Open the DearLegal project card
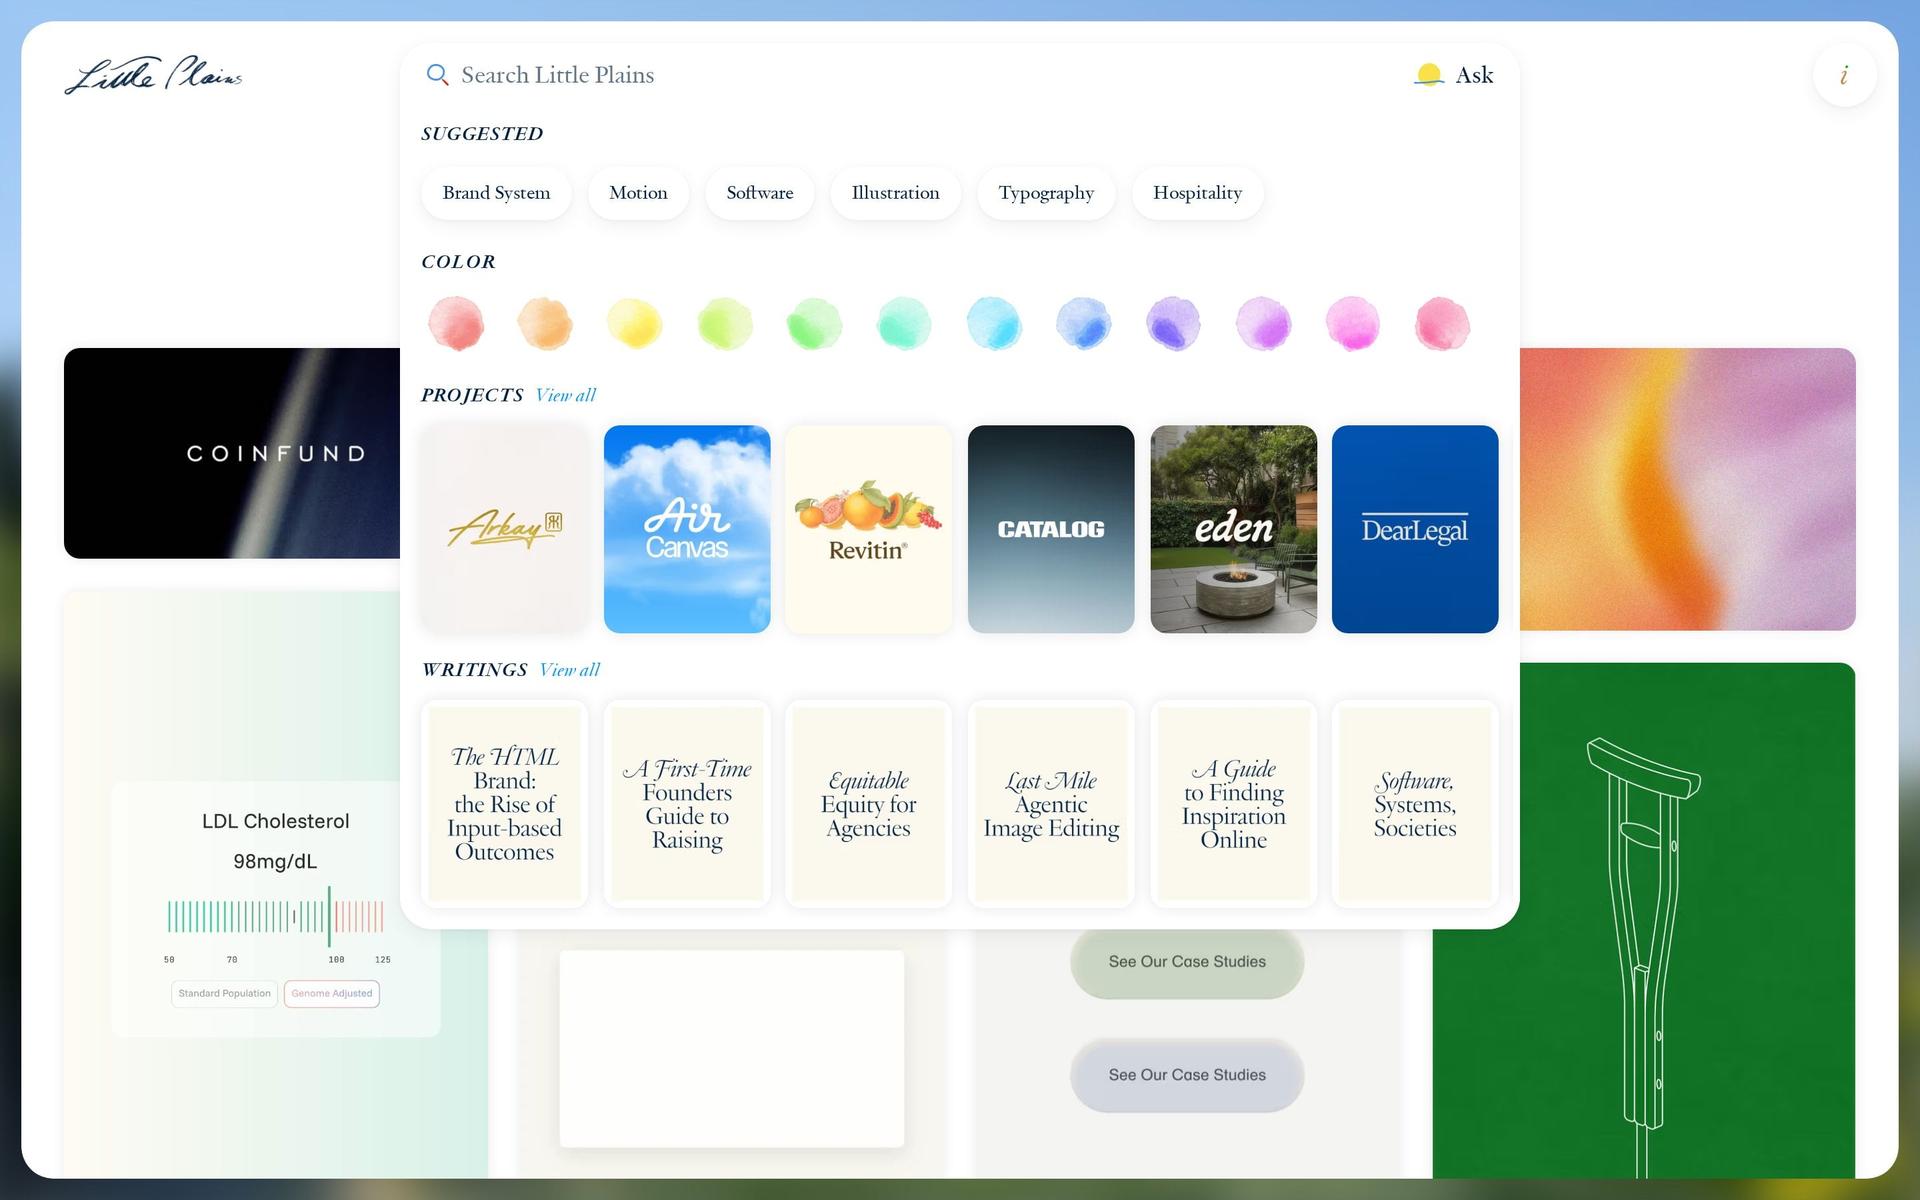This screenshot has height=1200, width=1920. click(x=1415, y=529)
